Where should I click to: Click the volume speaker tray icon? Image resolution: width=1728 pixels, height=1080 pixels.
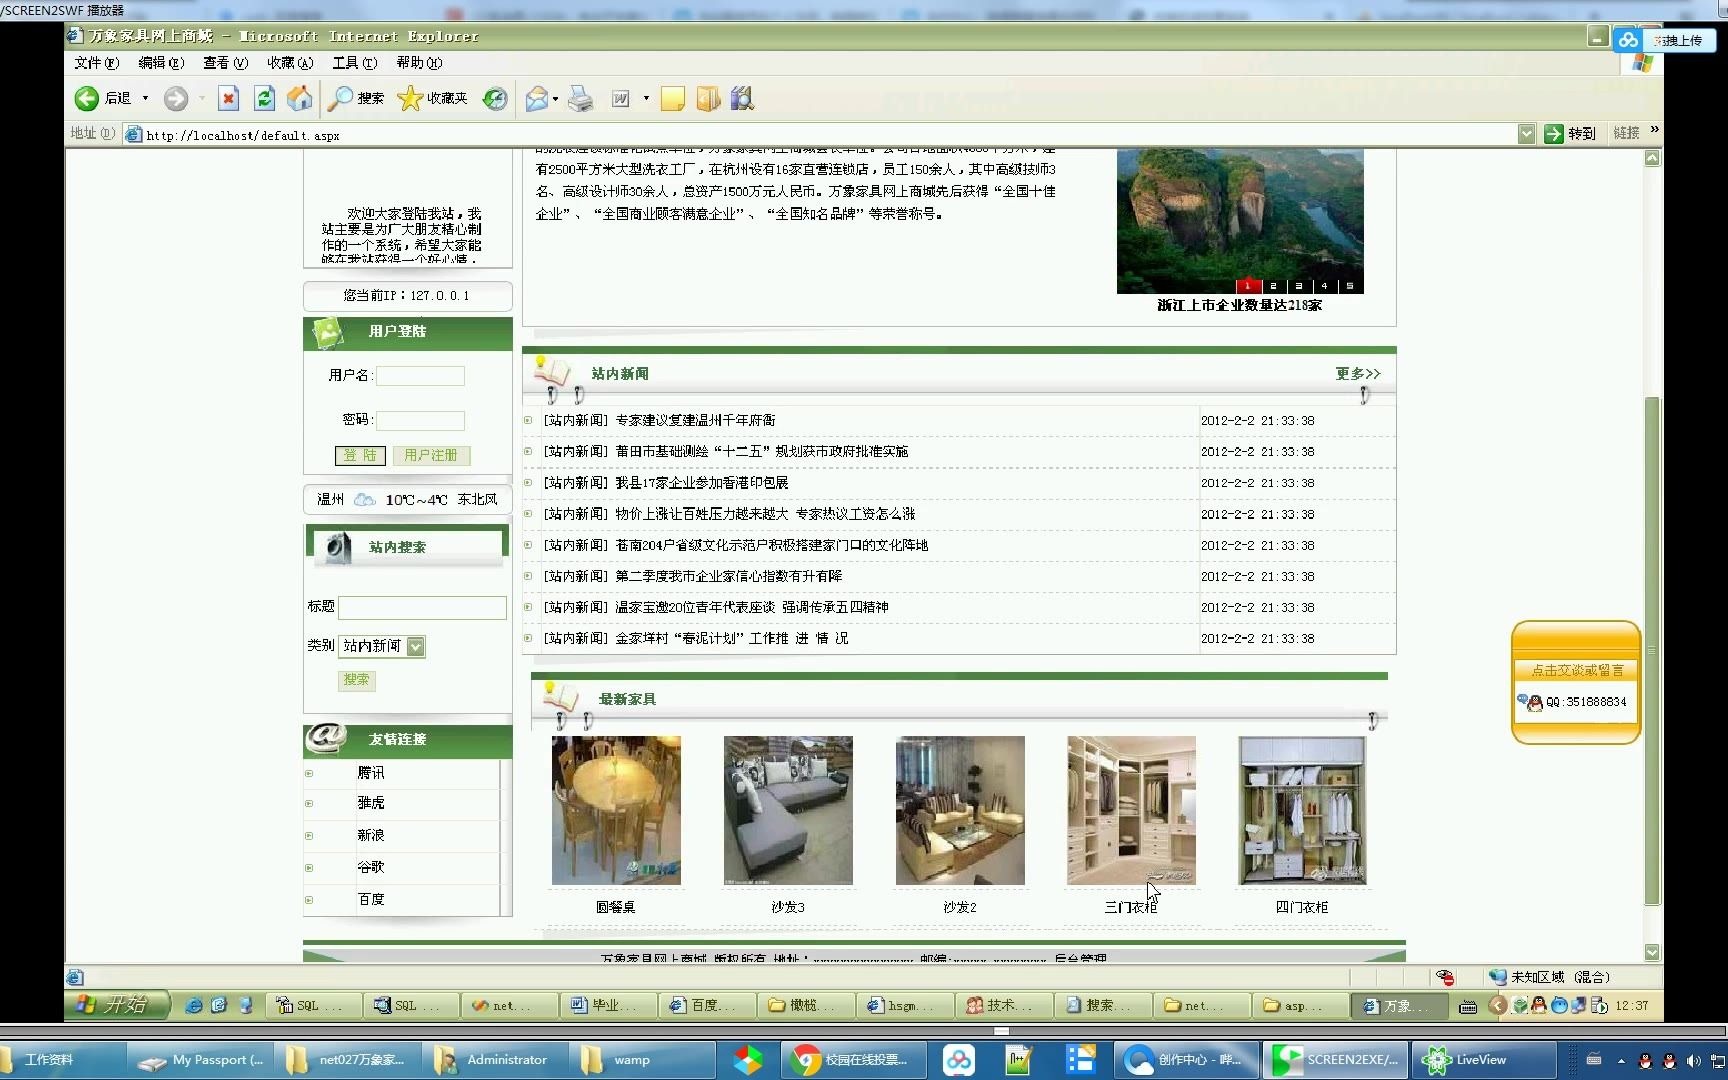tap(1693, 1060)
